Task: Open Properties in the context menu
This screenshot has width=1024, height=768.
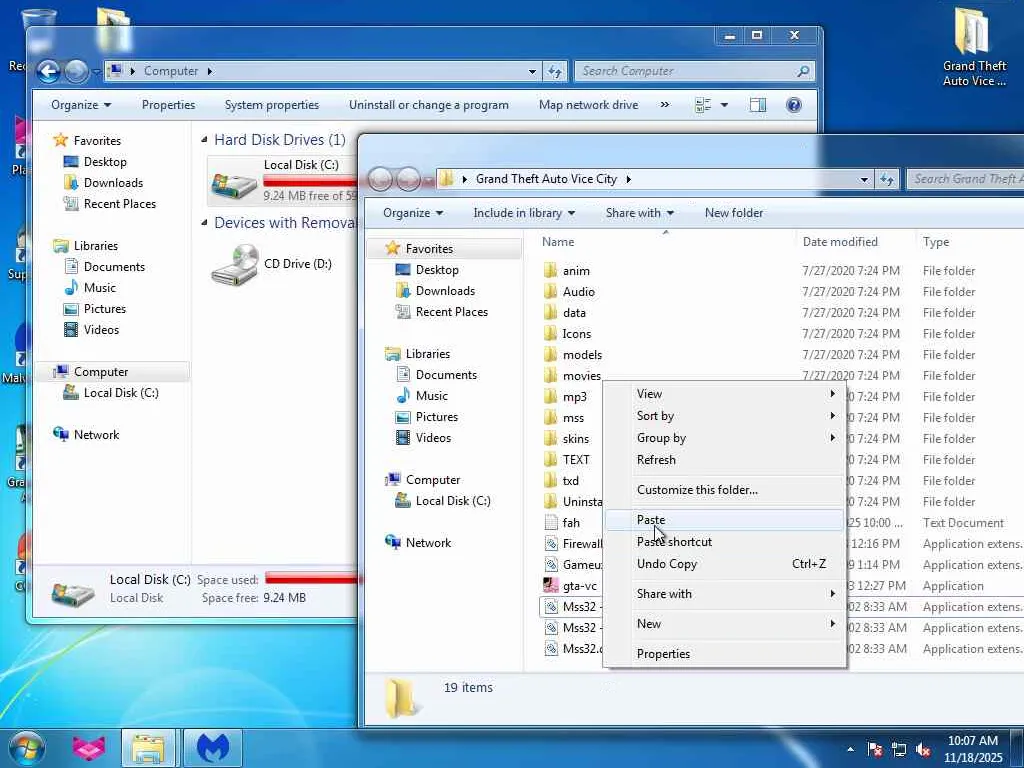Action: point(724,654)
